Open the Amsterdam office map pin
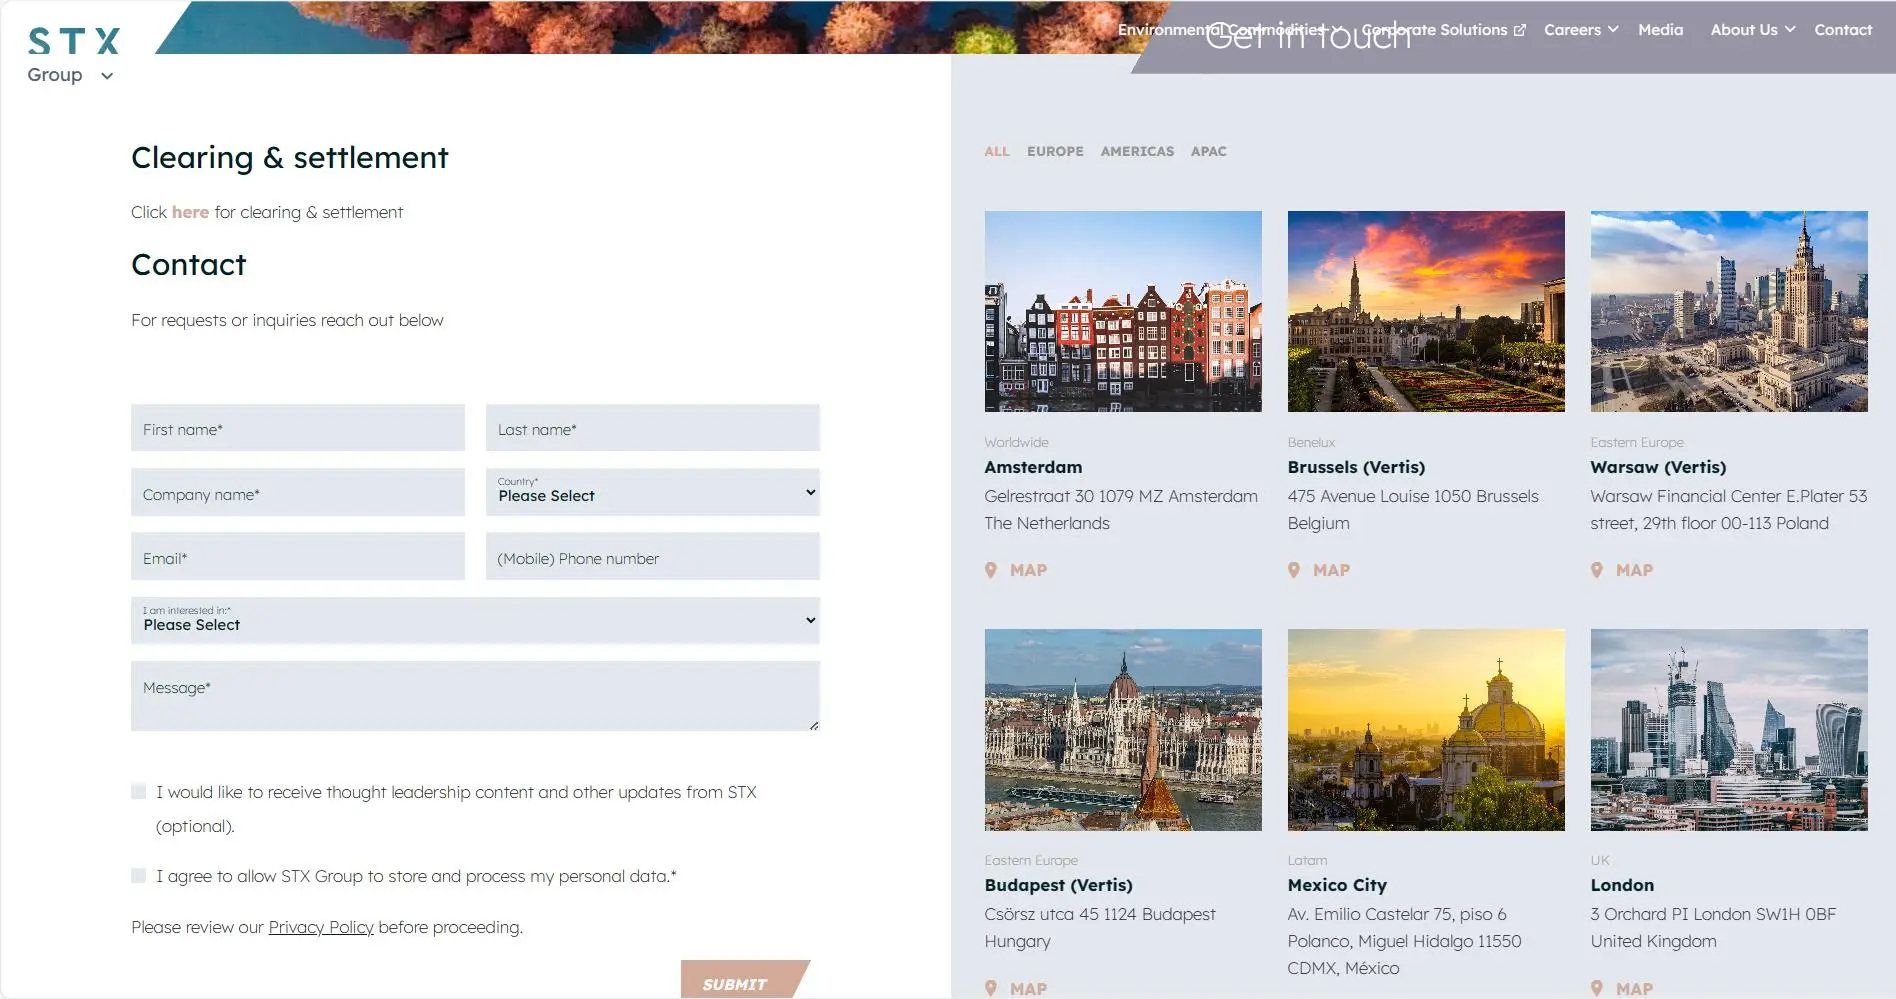 point(1016,570)
